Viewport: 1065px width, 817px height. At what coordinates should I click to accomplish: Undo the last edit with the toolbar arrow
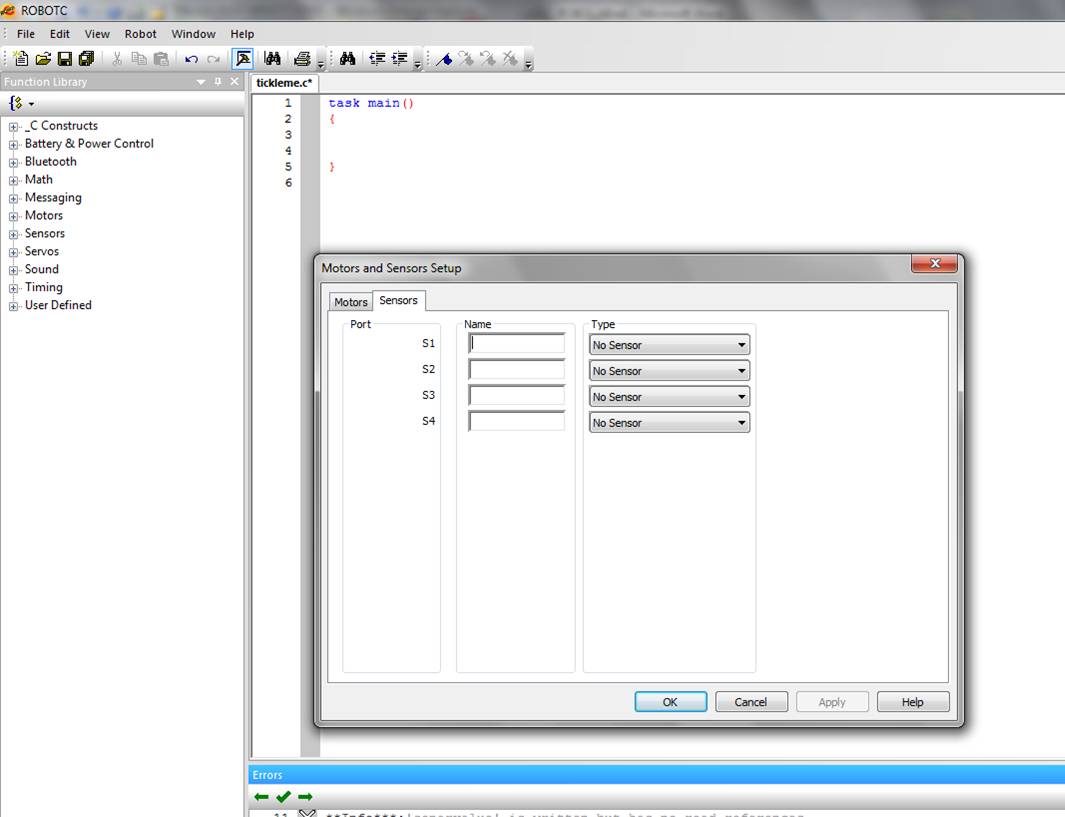pyautogui.click(x=192, y=59)
